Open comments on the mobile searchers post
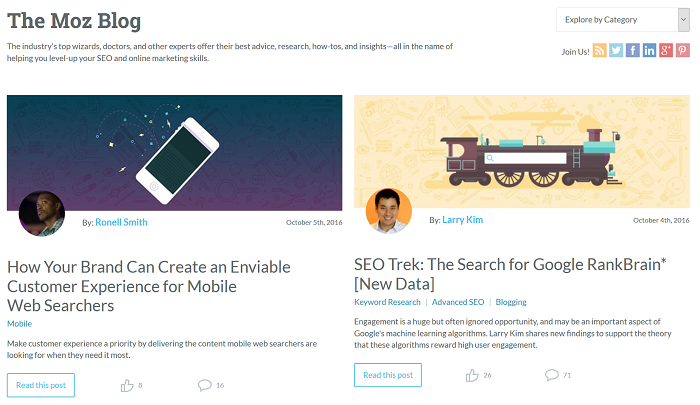This screenshot has height=405, width=700. point(205,385)
